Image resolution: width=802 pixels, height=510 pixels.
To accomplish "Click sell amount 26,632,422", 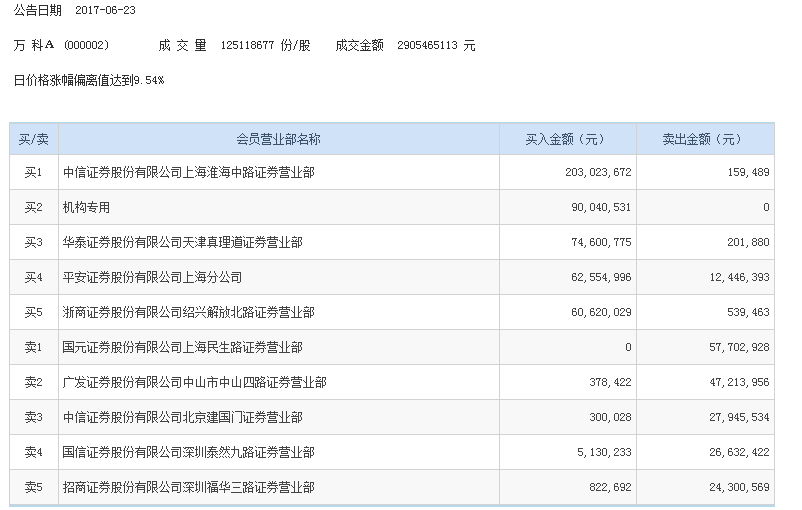I will pos(740,452).
